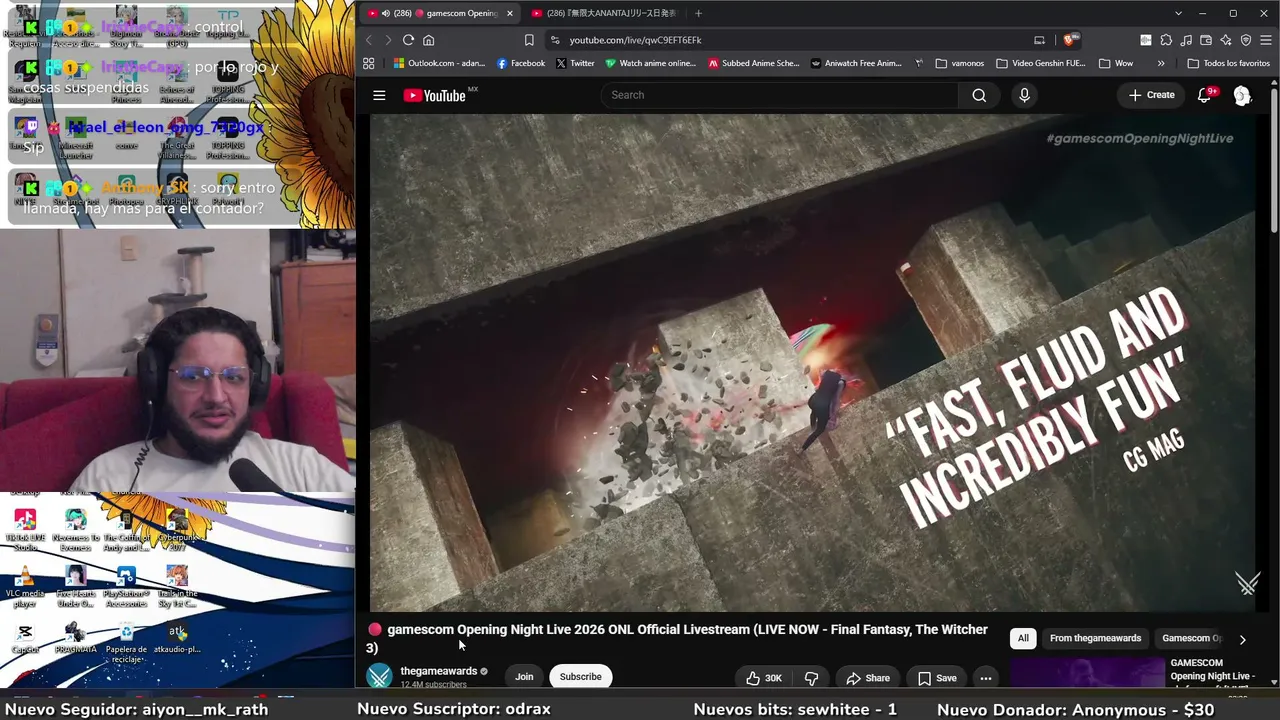Go back in the browser

coord(368,40)
